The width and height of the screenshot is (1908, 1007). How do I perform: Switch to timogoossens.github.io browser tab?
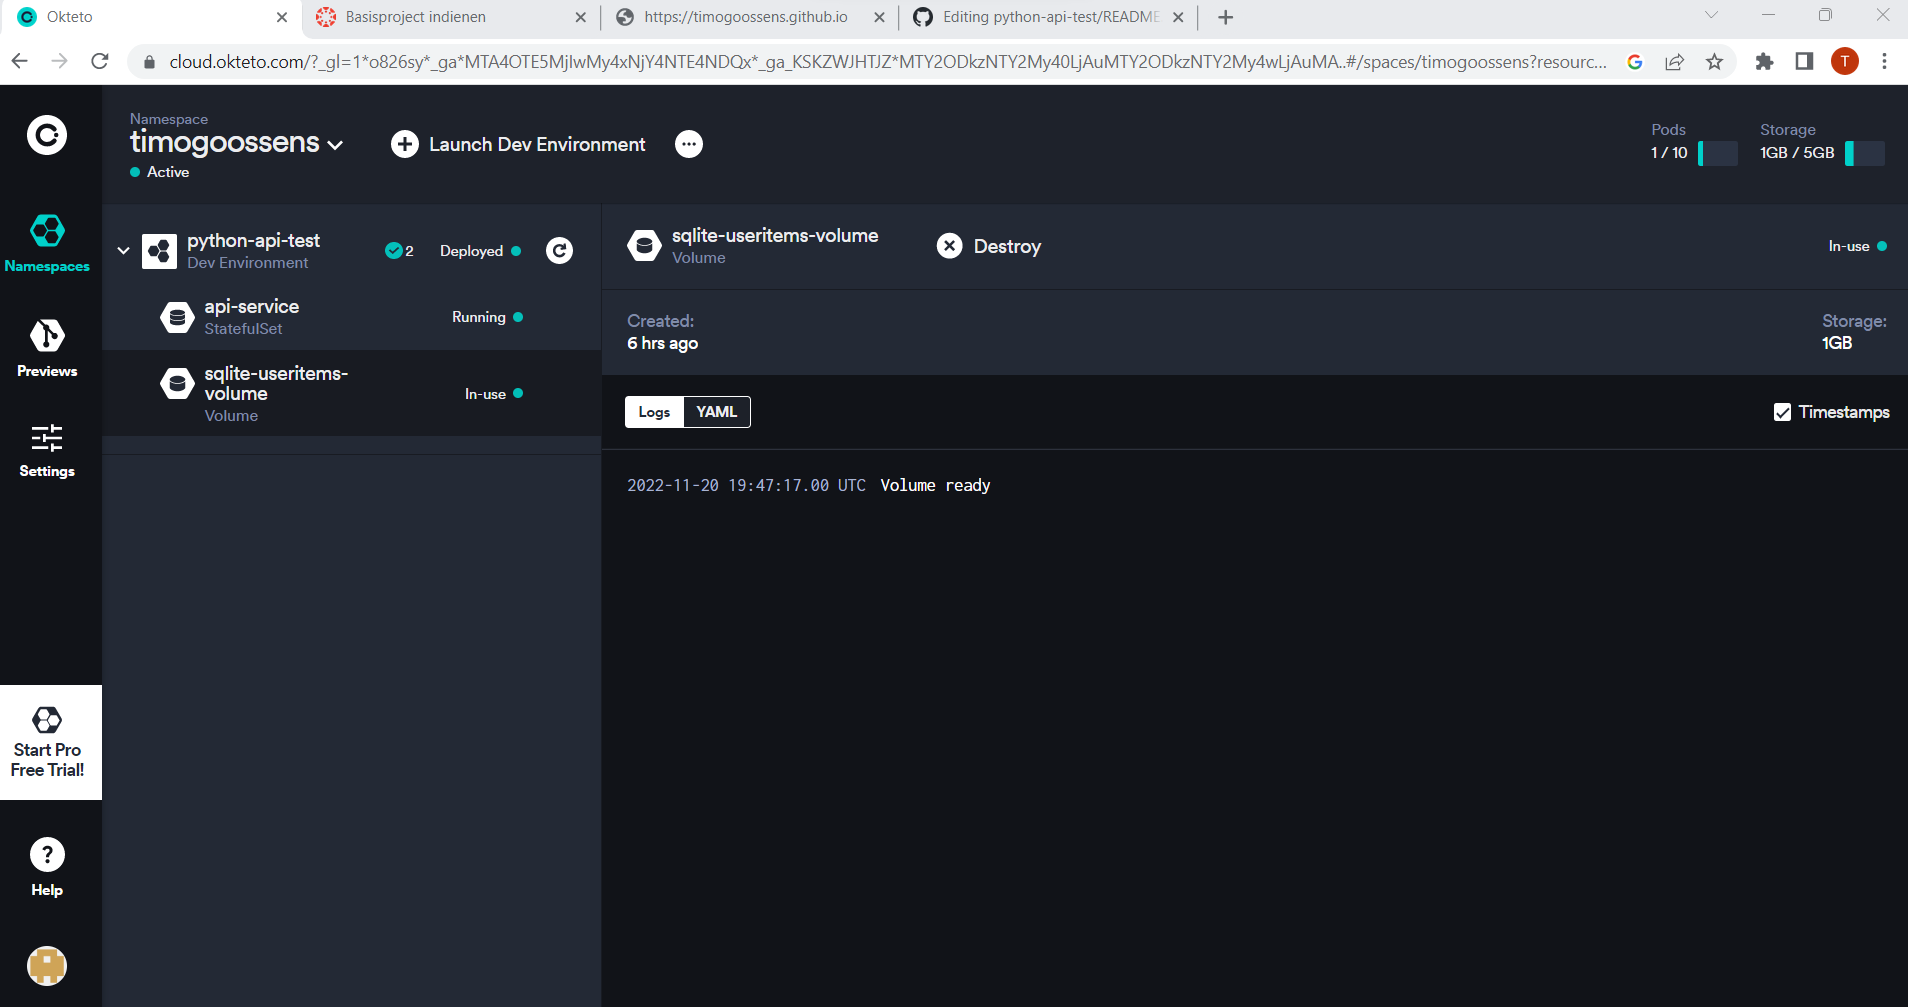pos(750,17)
